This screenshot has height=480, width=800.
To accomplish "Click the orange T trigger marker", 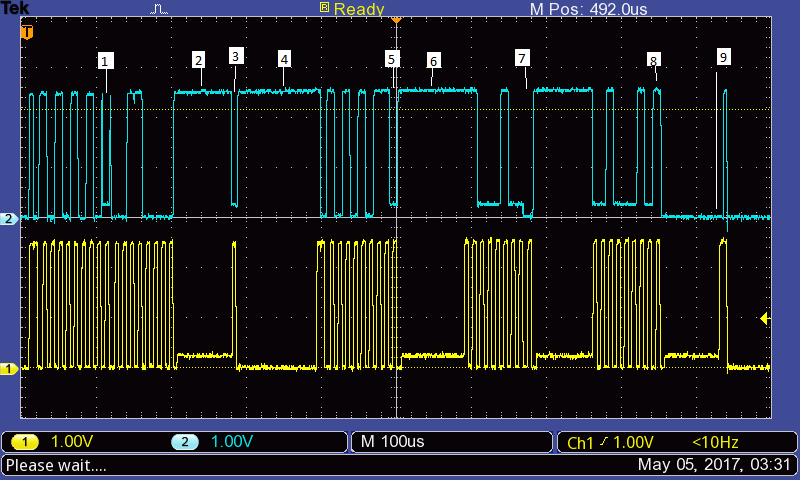I will pos(27,32).
